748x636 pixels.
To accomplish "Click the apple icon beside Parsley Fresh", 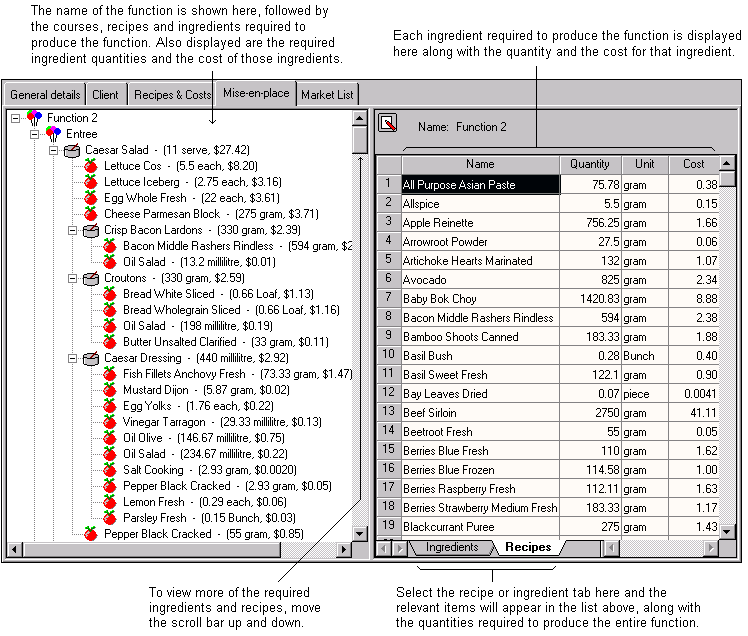I will [110, 518].
